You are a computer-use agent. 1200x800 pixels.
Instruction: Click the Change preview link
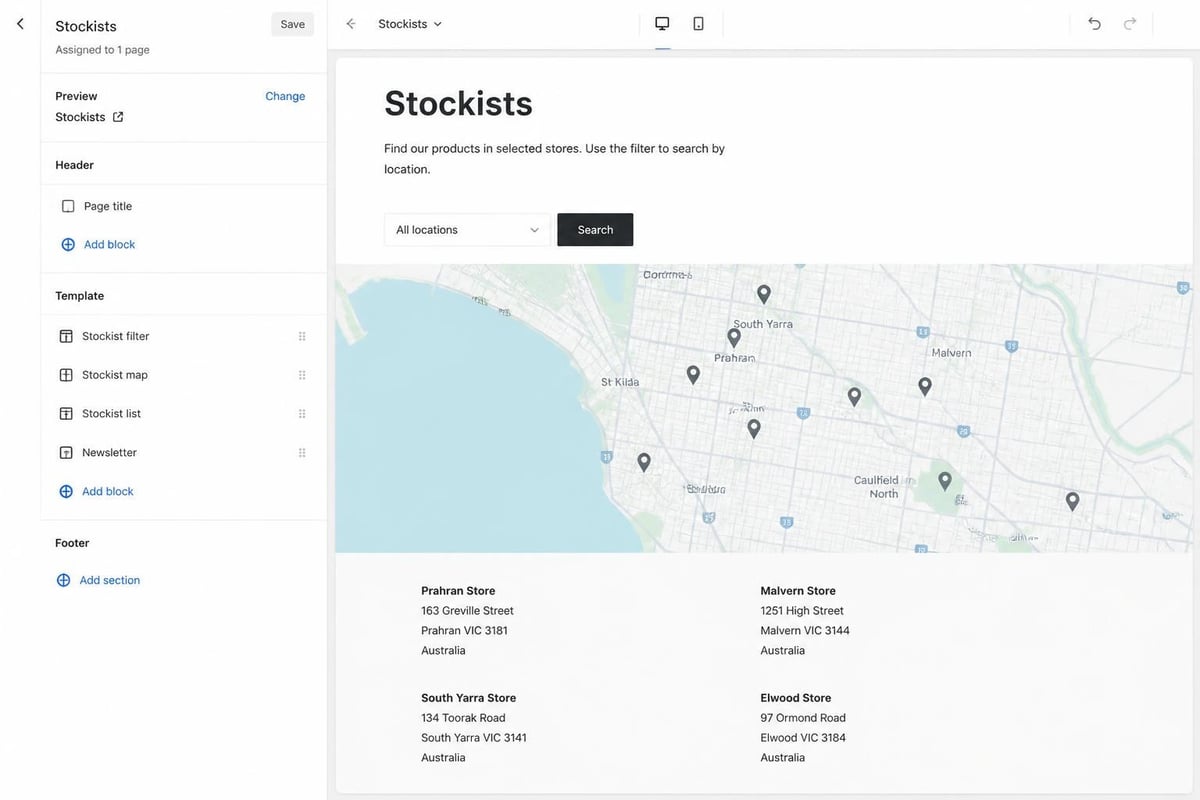pos(285,96)
